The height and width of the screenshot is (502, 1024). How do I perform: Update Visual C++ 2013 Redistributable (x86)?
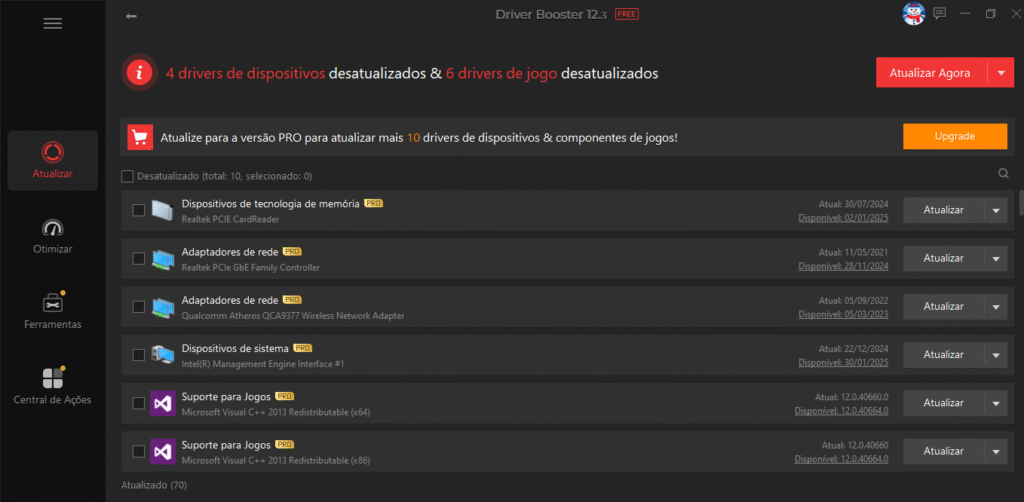pyautogui.click(x=943, y=451)
